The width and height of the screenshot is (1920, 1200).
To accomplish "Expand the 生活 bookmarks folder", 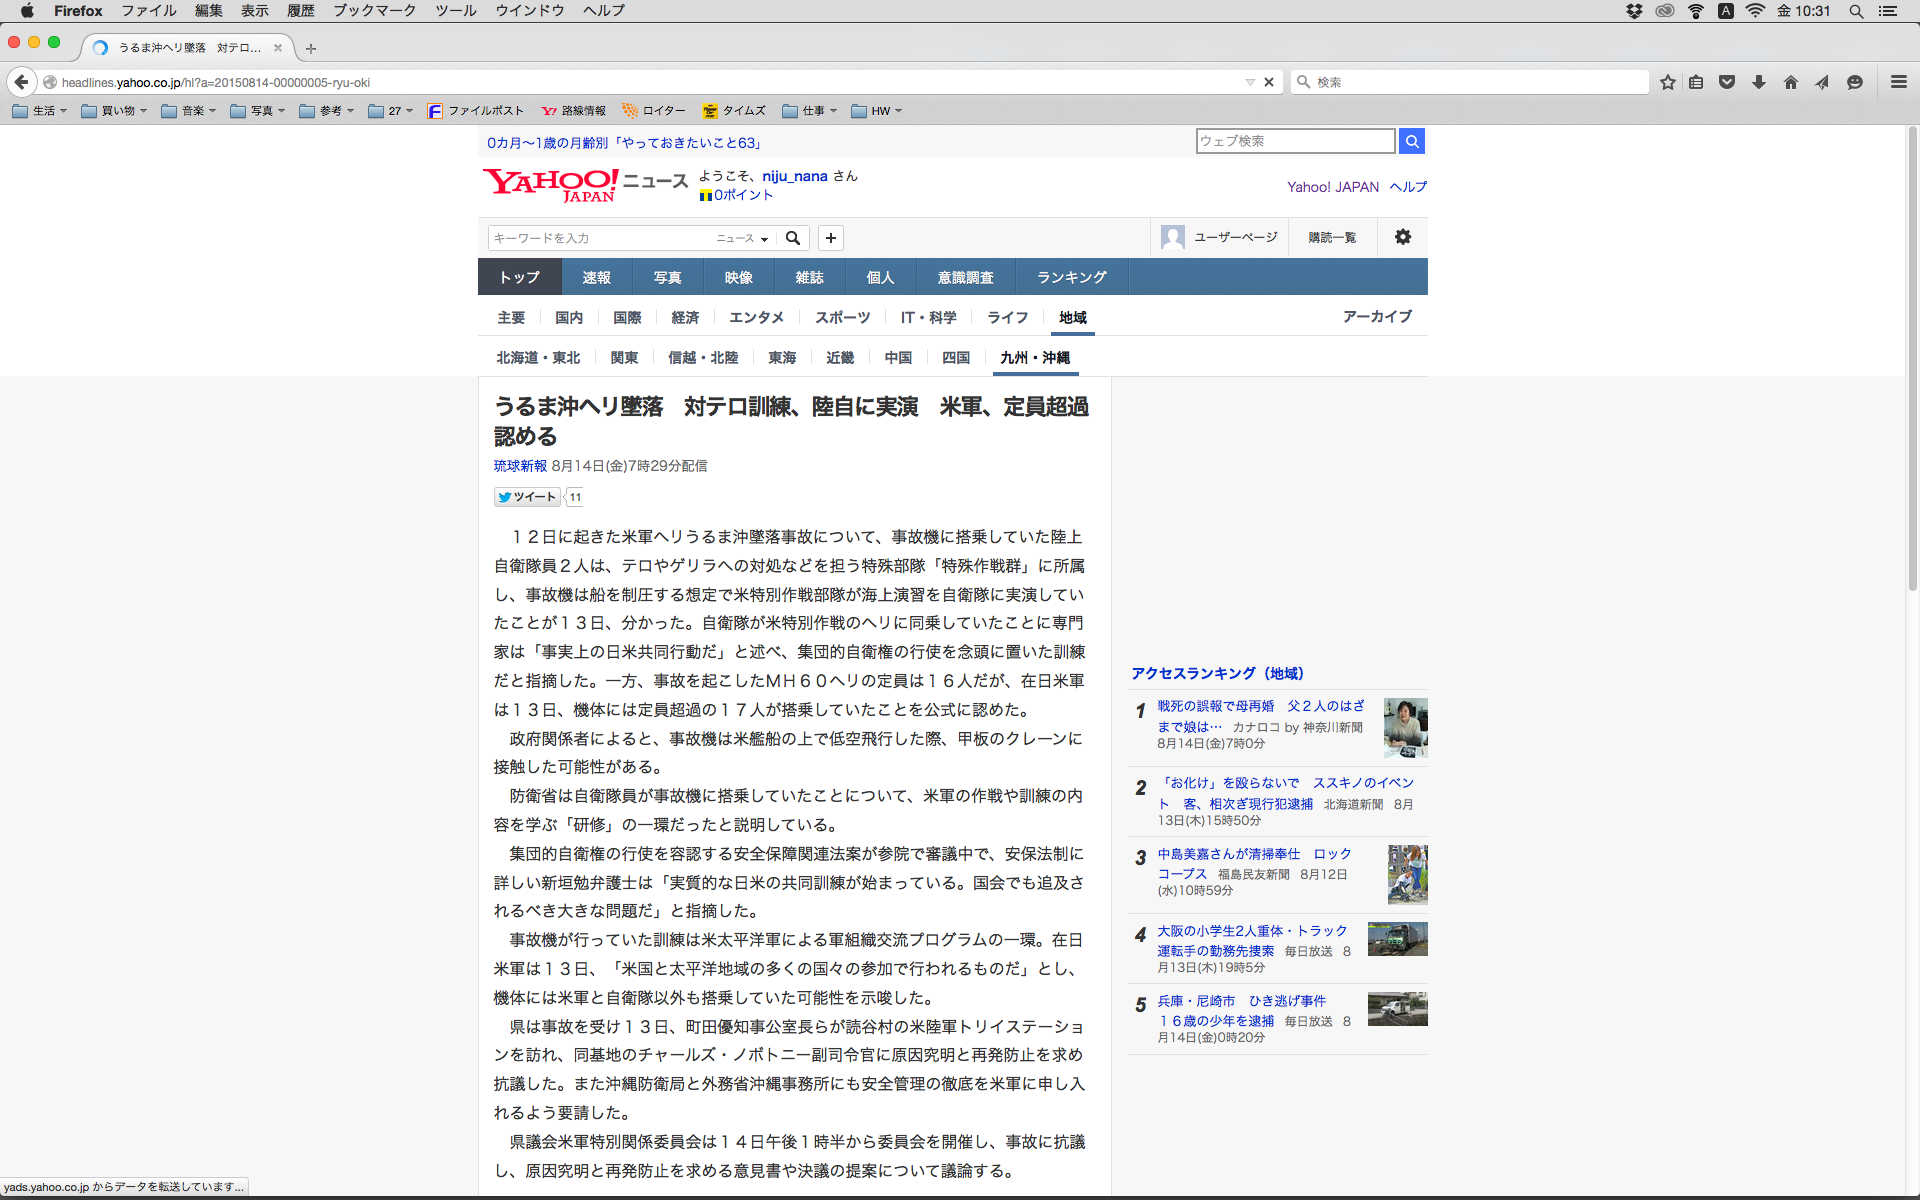I will (x=40, y=111).
